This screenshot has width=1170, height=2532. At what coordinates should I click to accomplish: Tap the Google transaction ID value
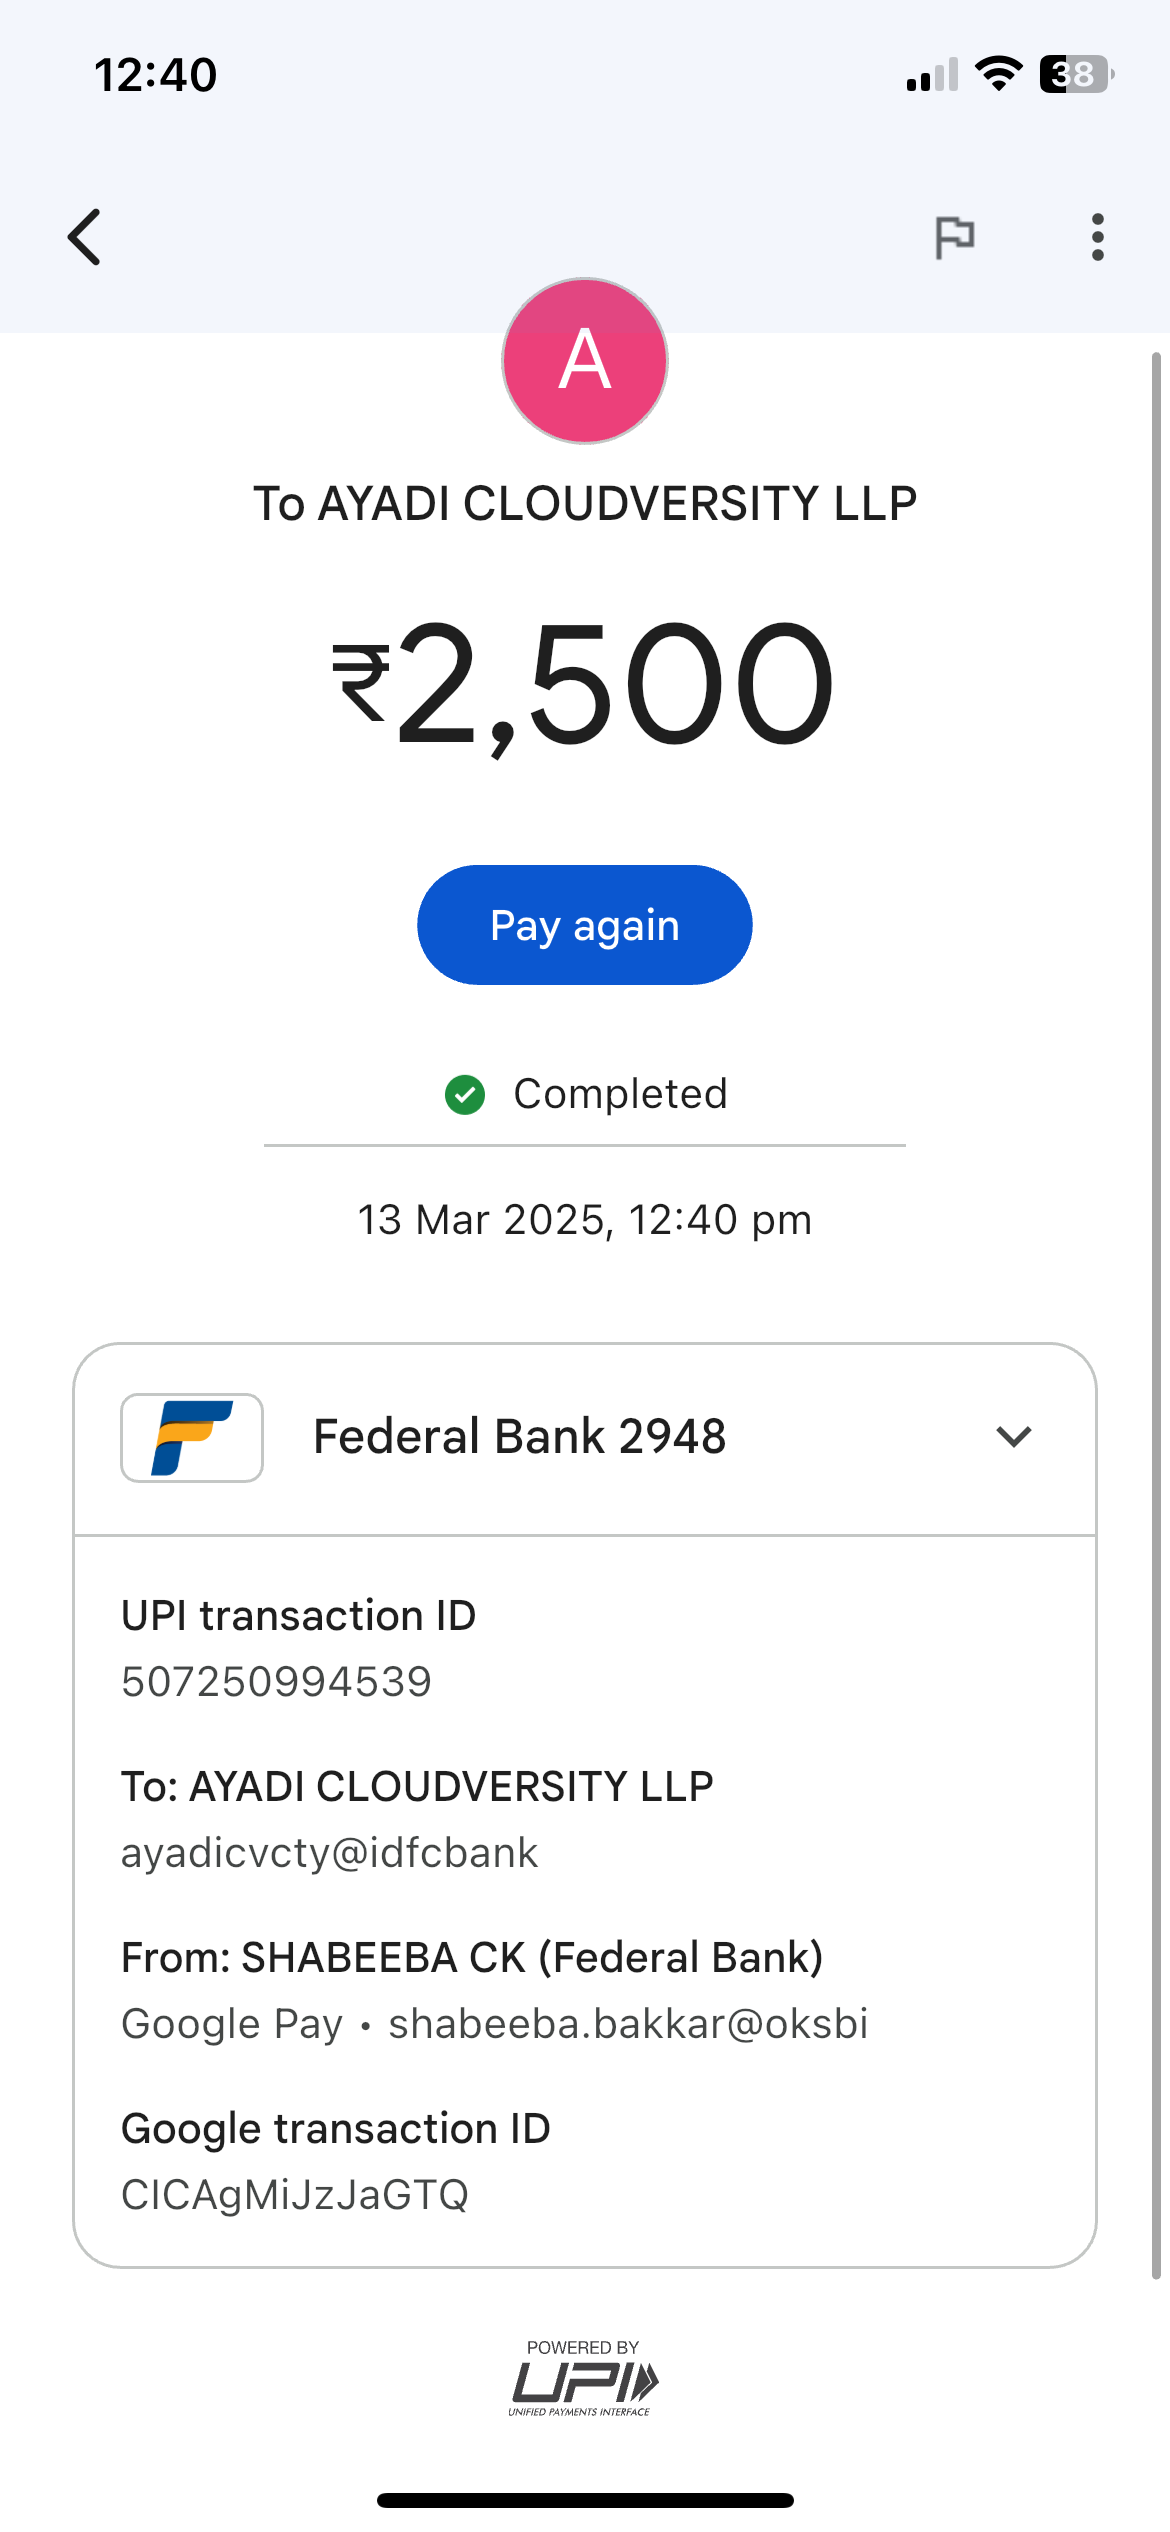(x=295, y=2195)
